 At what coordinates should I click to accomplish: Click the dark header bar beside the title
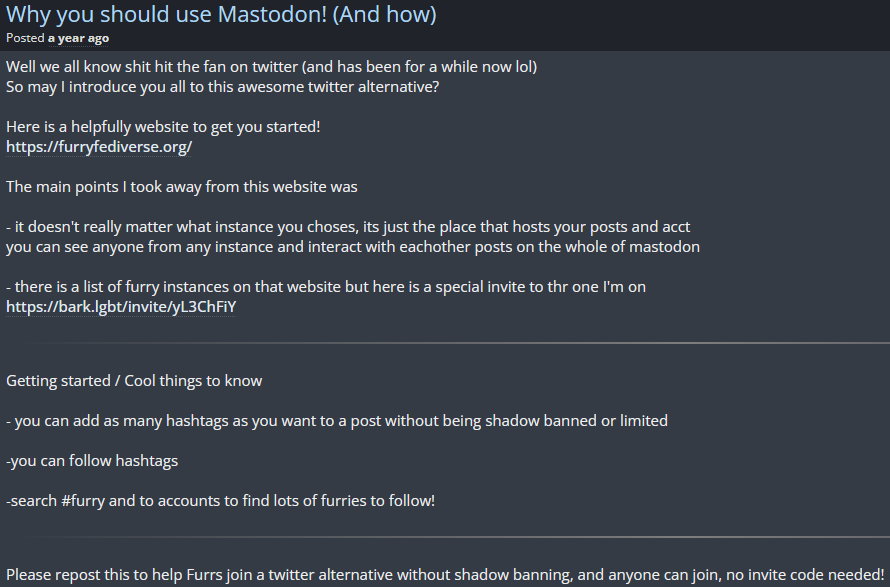coord(663,25)
